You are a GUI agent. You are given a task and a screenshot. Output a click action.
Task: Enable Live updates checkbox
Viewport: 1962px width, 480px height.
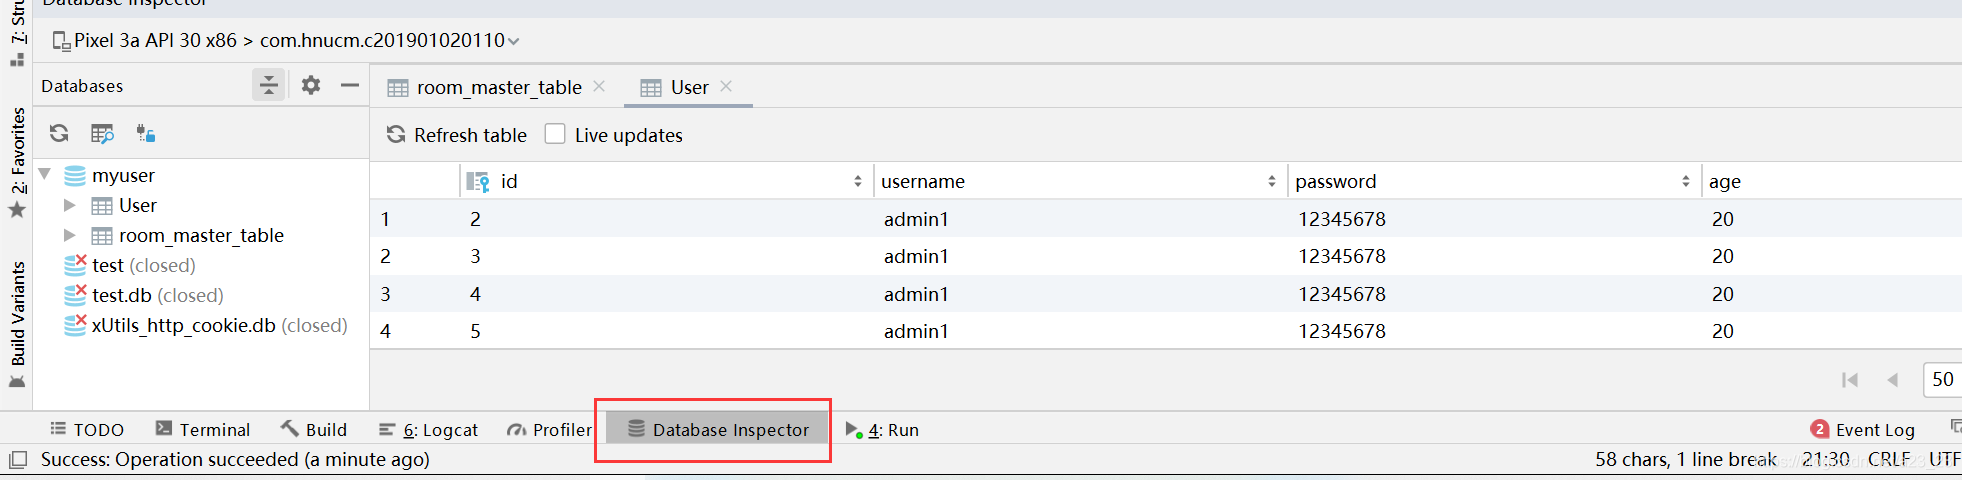[555, 134]
